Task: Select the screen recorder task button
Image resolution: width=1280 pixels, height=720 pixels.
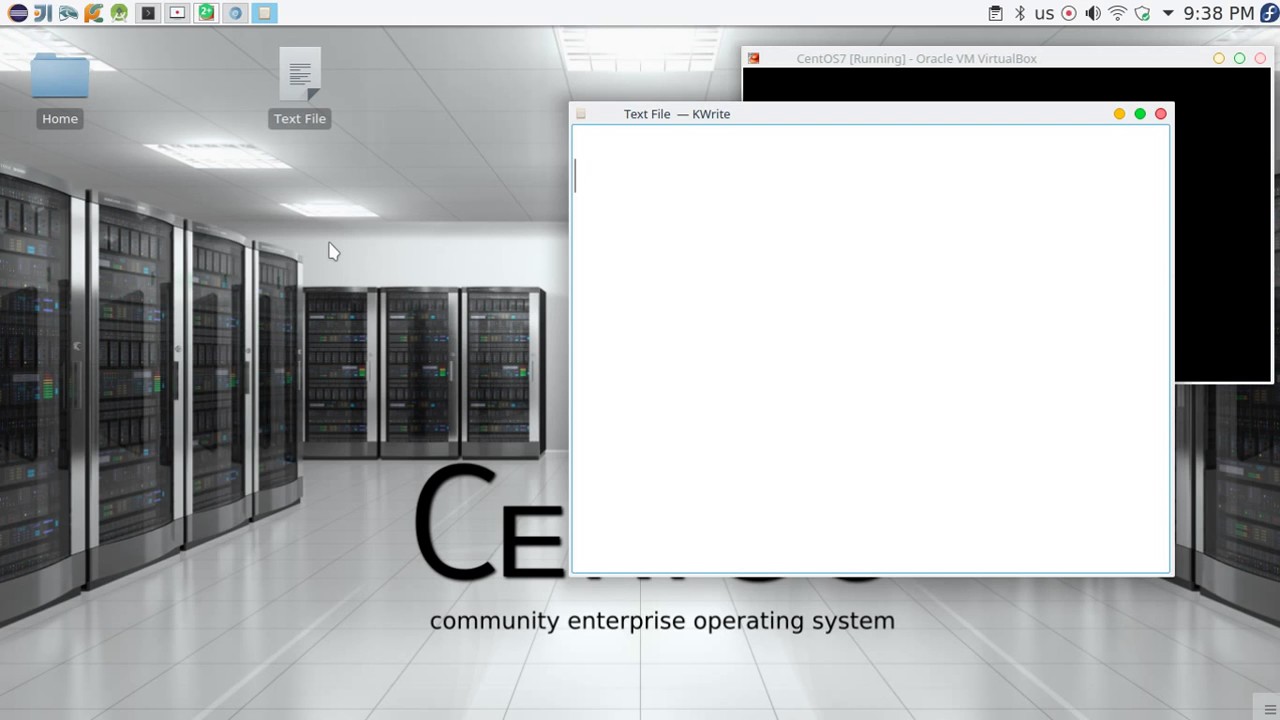Action: tap(177, 13)
